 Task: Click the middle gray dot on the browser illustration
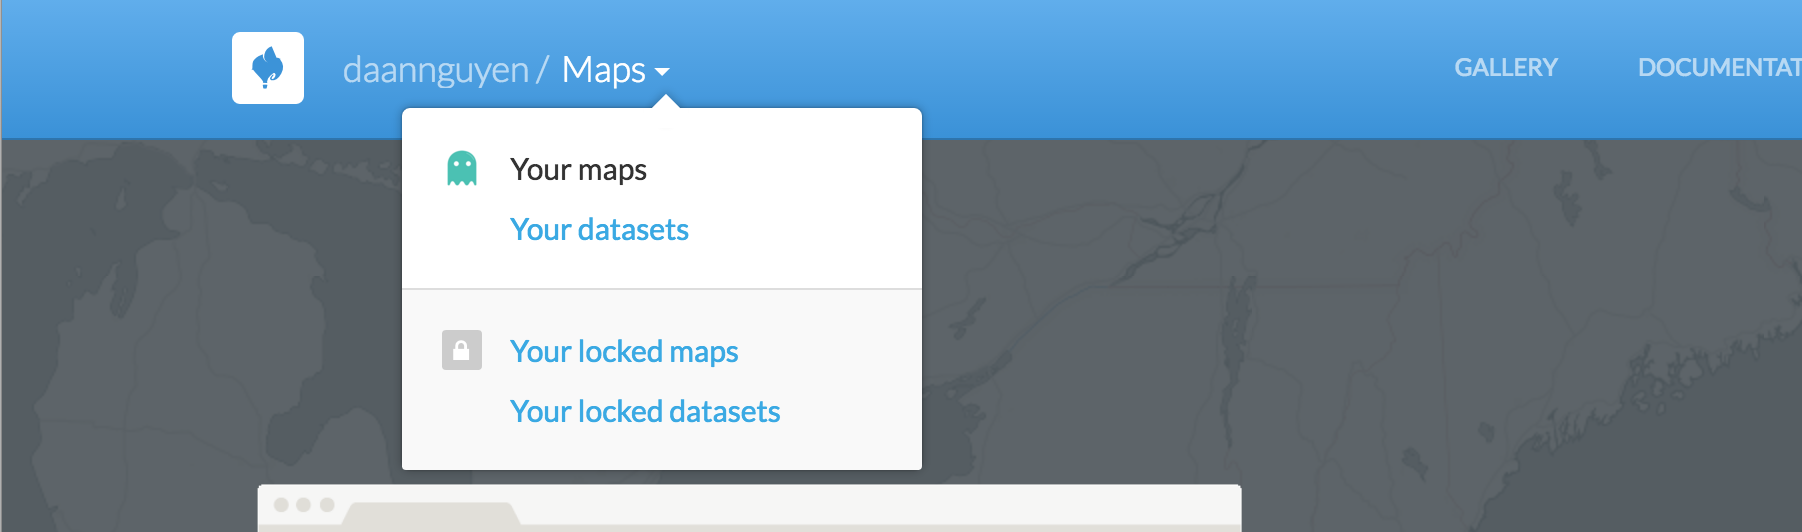tap(304, 504)
